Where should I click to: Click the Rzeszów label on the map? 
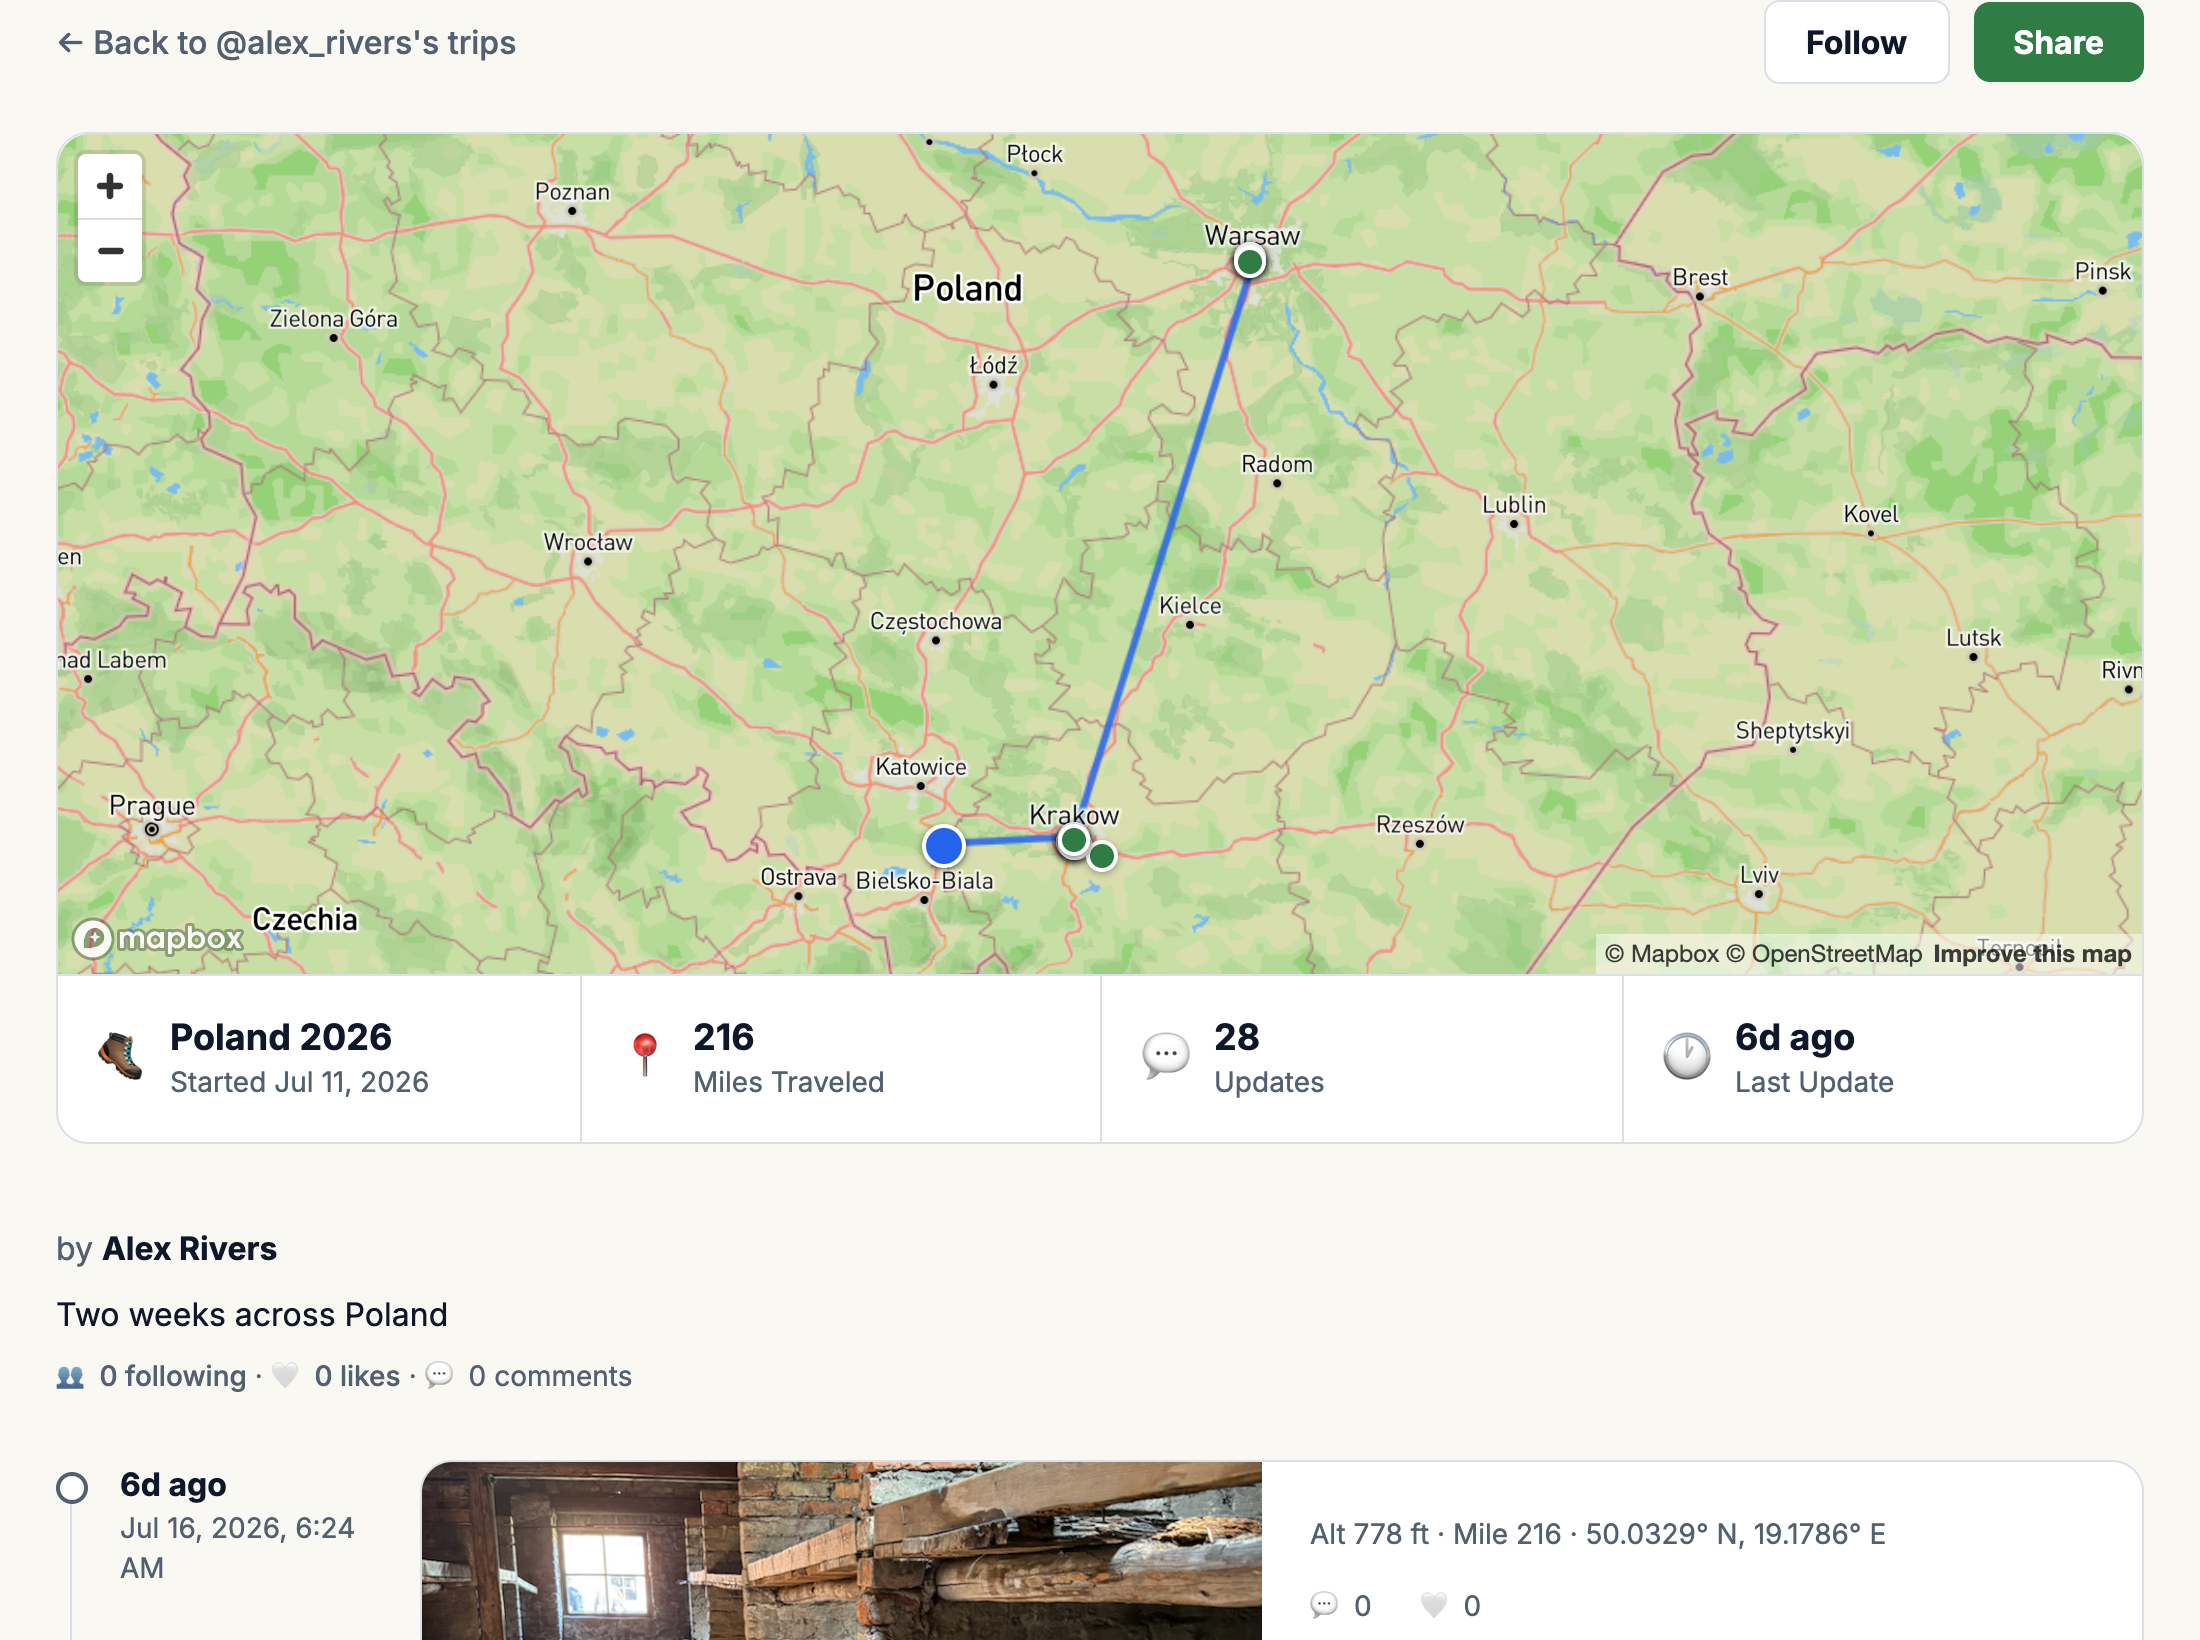(1420, 825)
